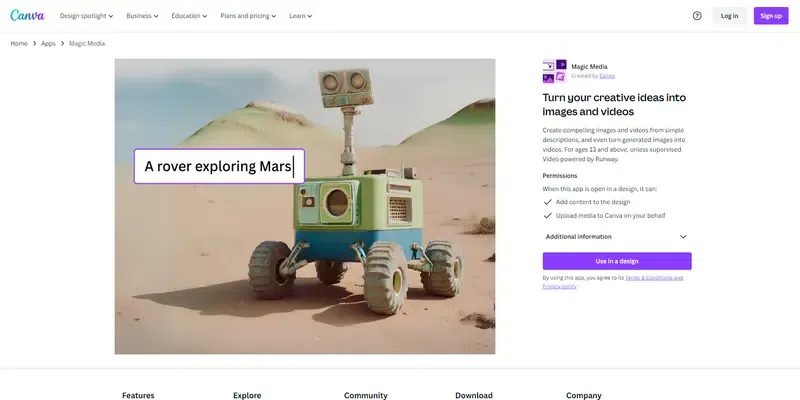This screenshot has width=800, height=400.
Task: Click the Sign up button
Action: [771, 16]
